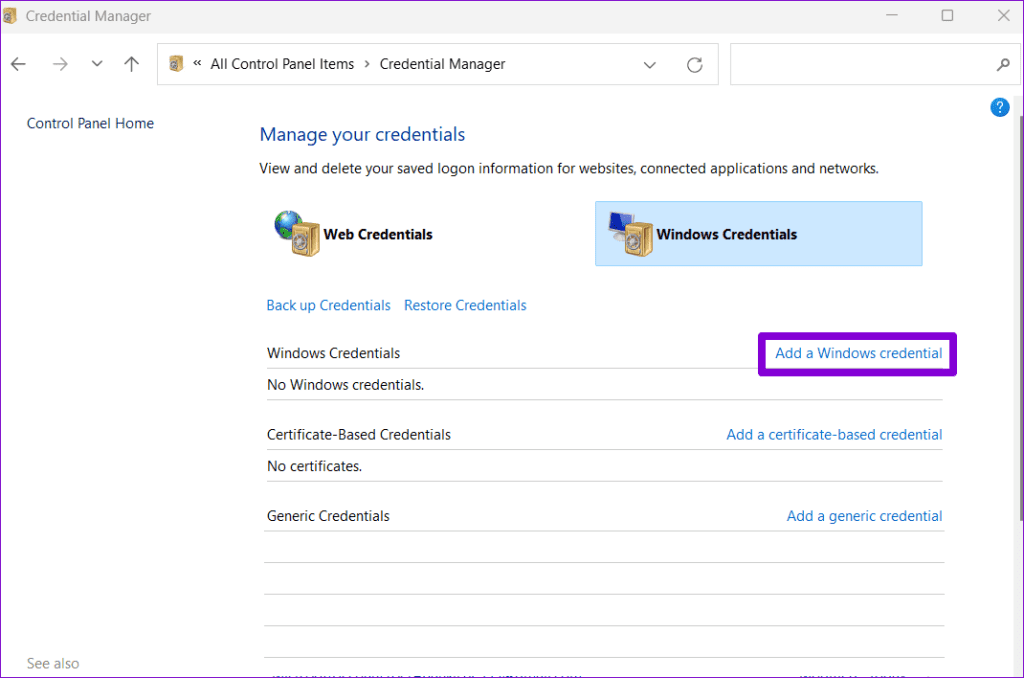Click Add a generic credential
The width and height of the screenshot is (1024, 678).
864,515
